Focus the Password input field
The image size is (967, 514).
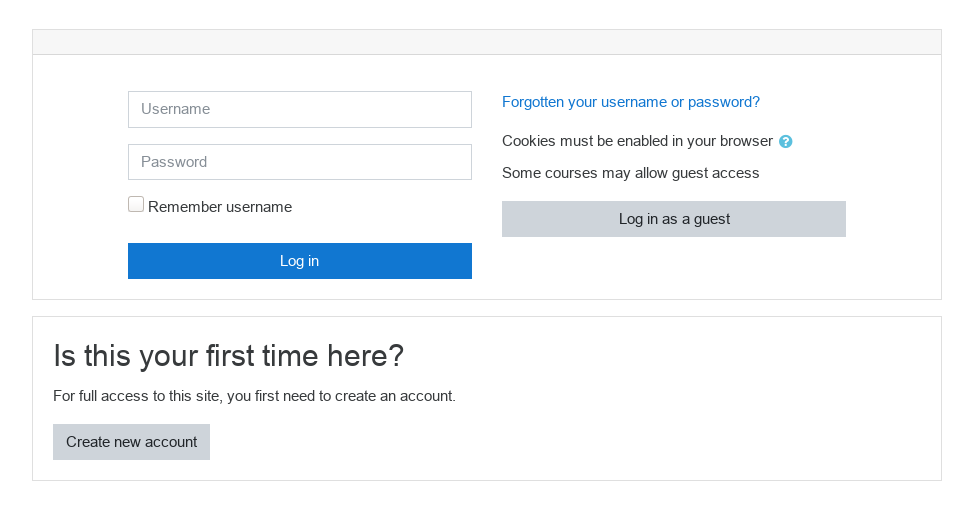point(300,162)
